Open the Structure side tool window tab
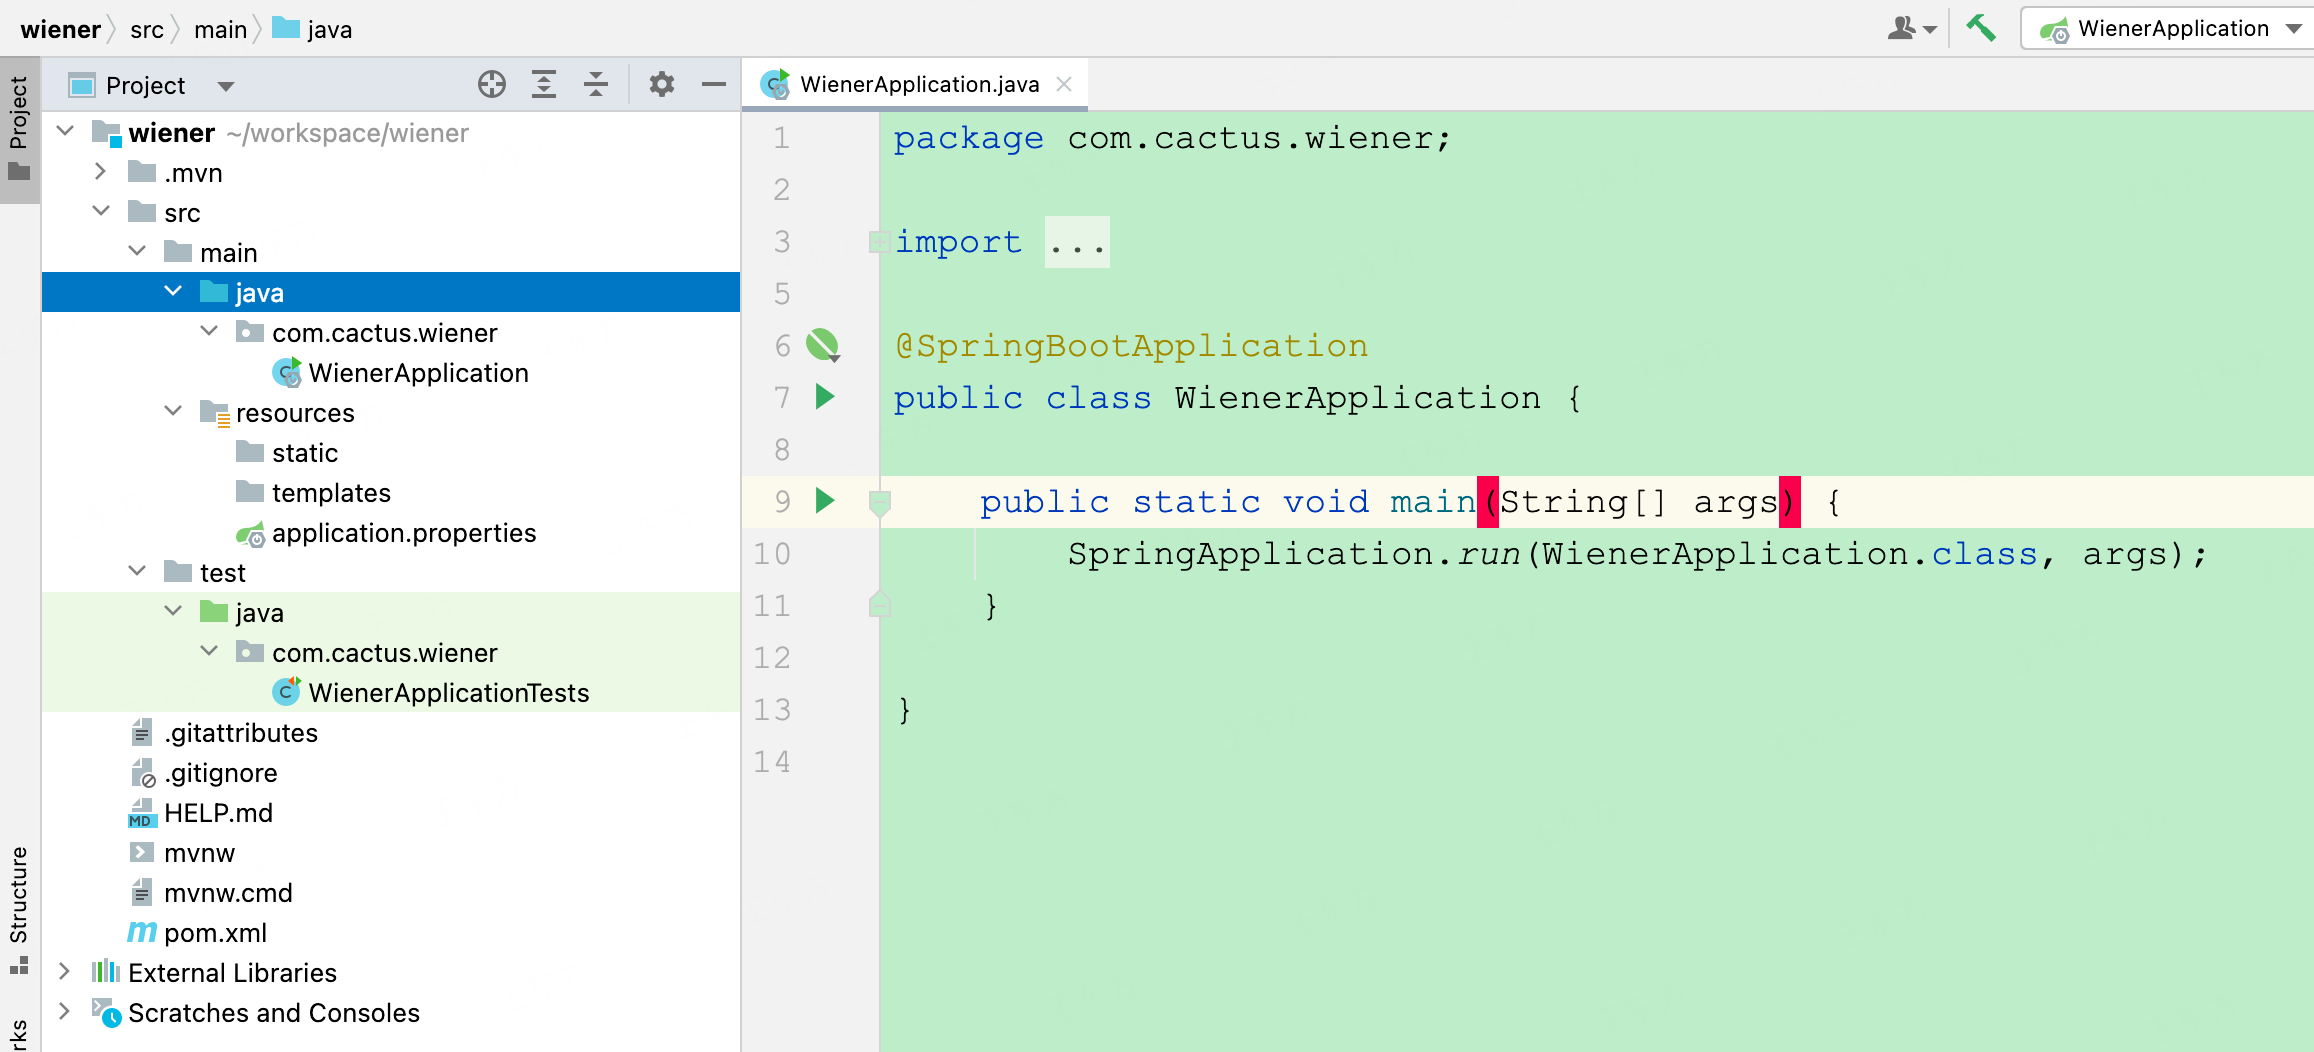This screenshot has width=2314, height=1052. (19, 909)
